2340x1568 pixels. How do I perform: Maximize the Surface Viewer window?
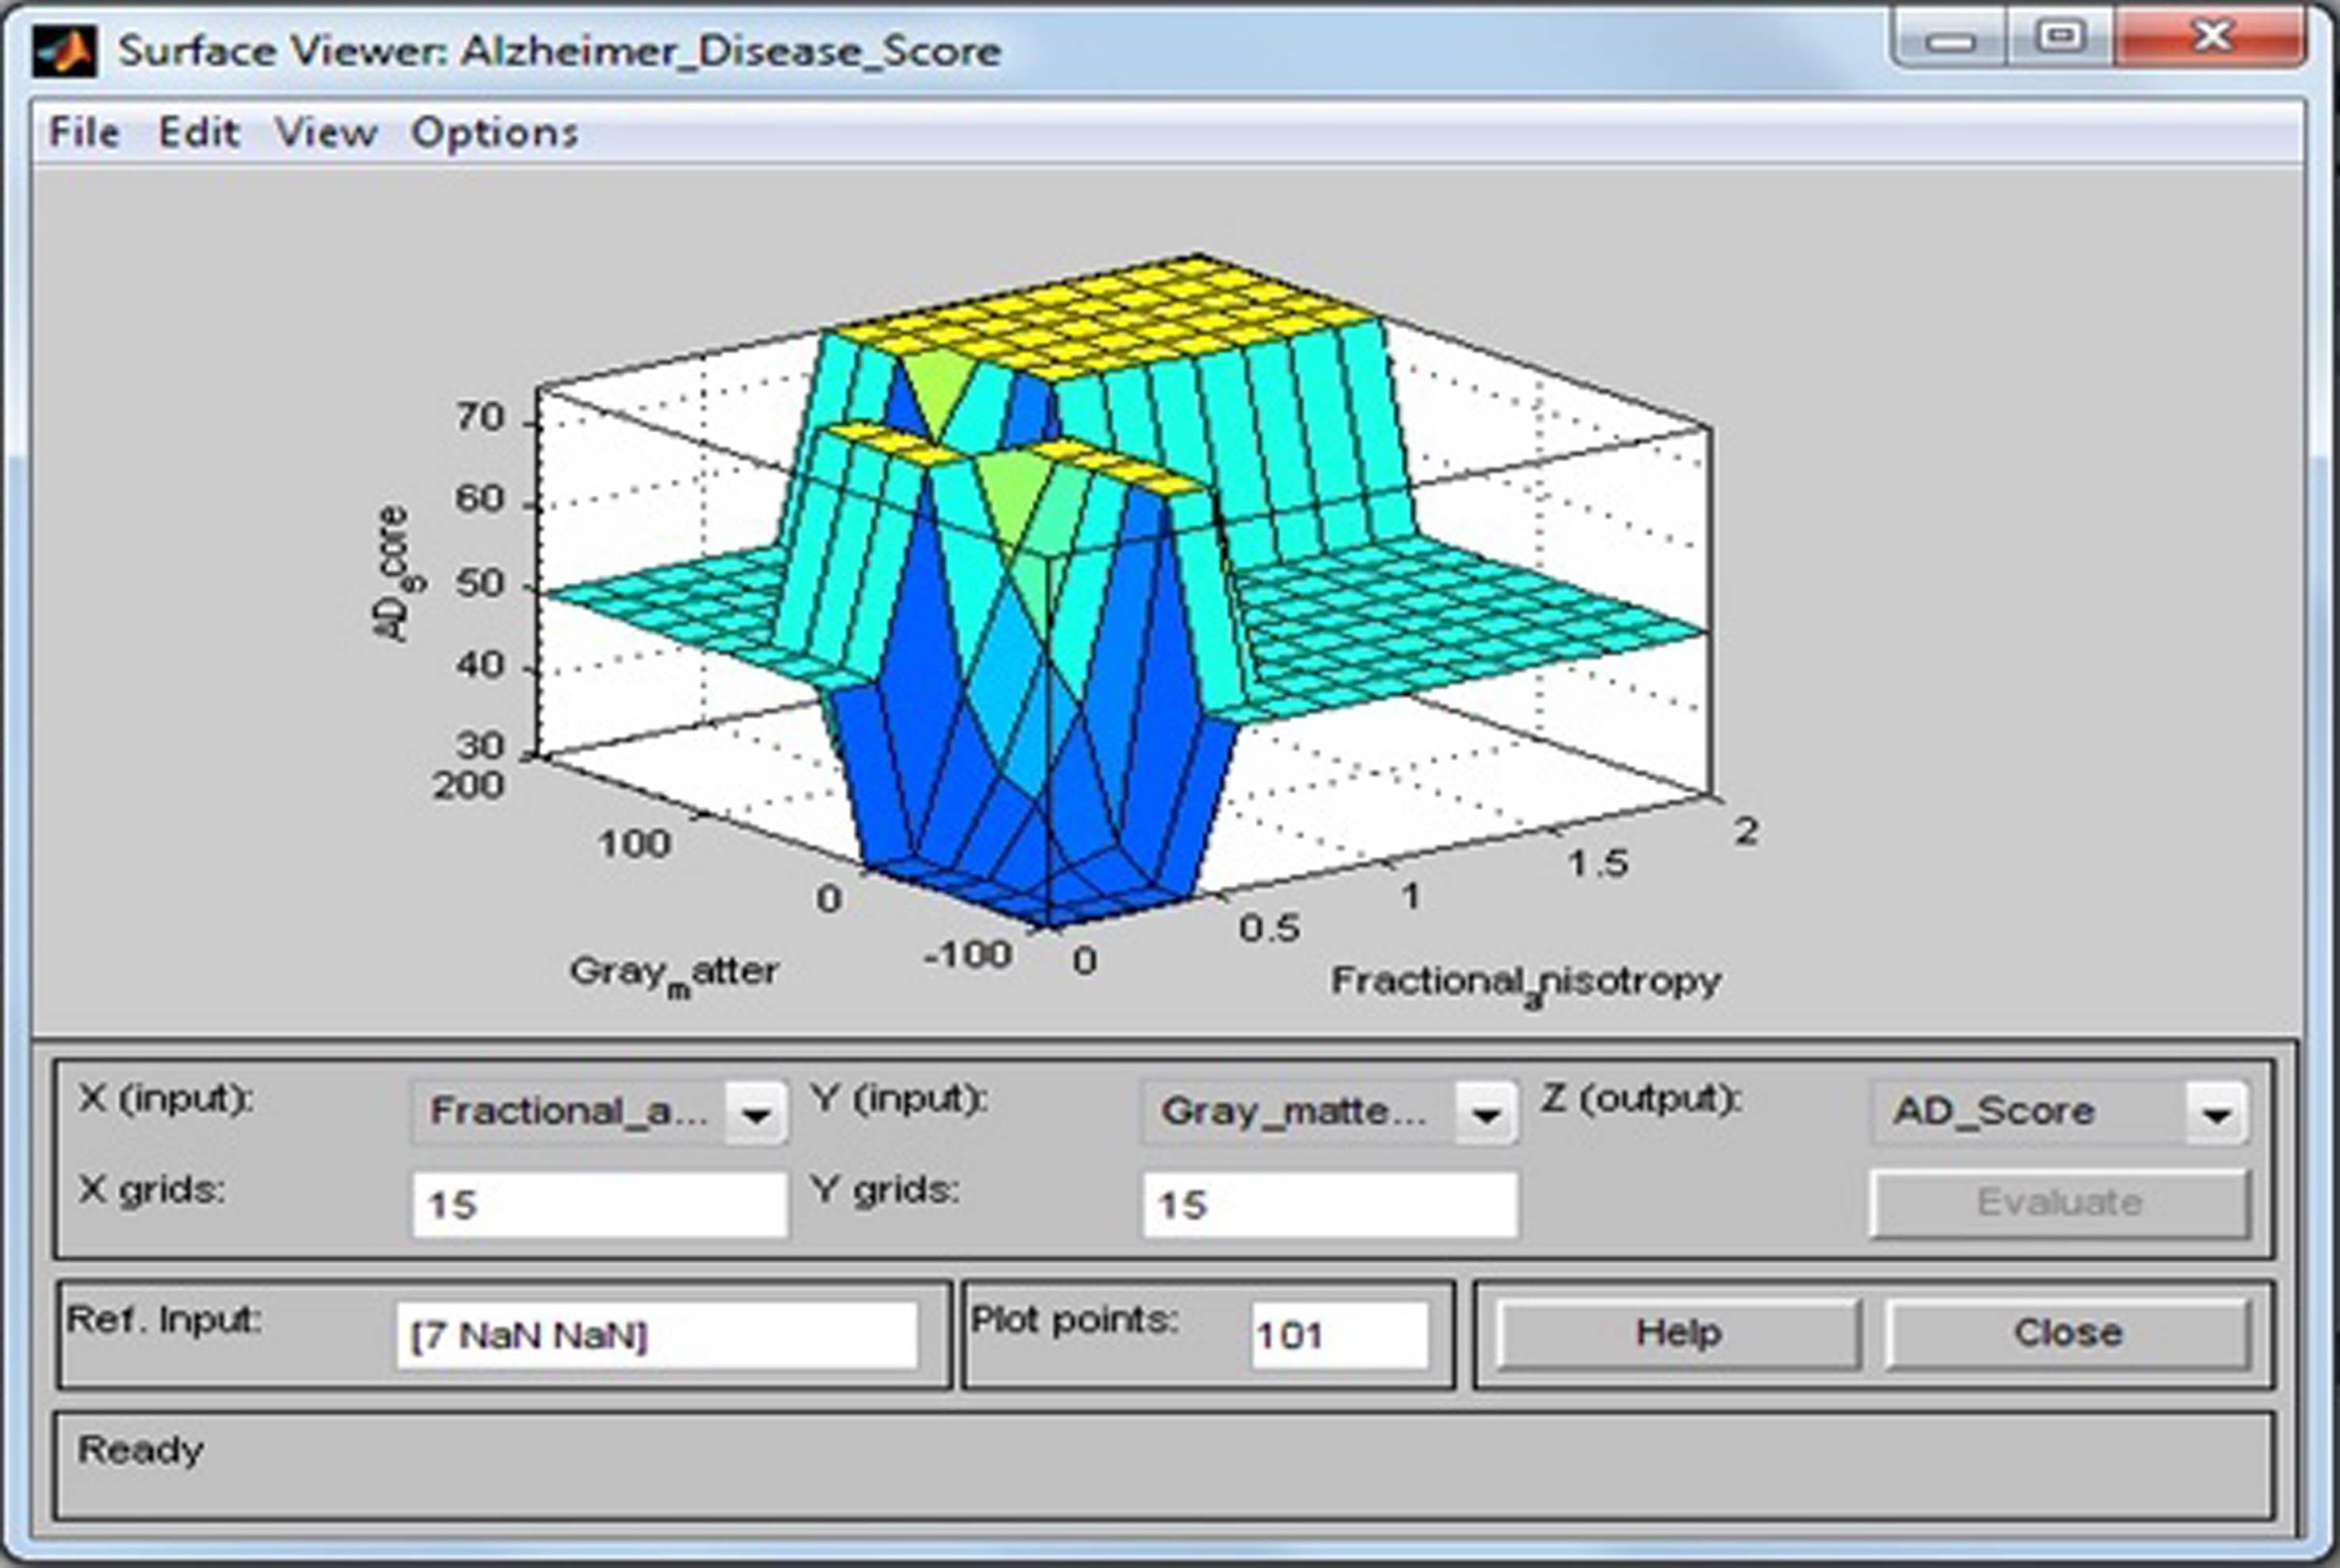(2060, 38)
